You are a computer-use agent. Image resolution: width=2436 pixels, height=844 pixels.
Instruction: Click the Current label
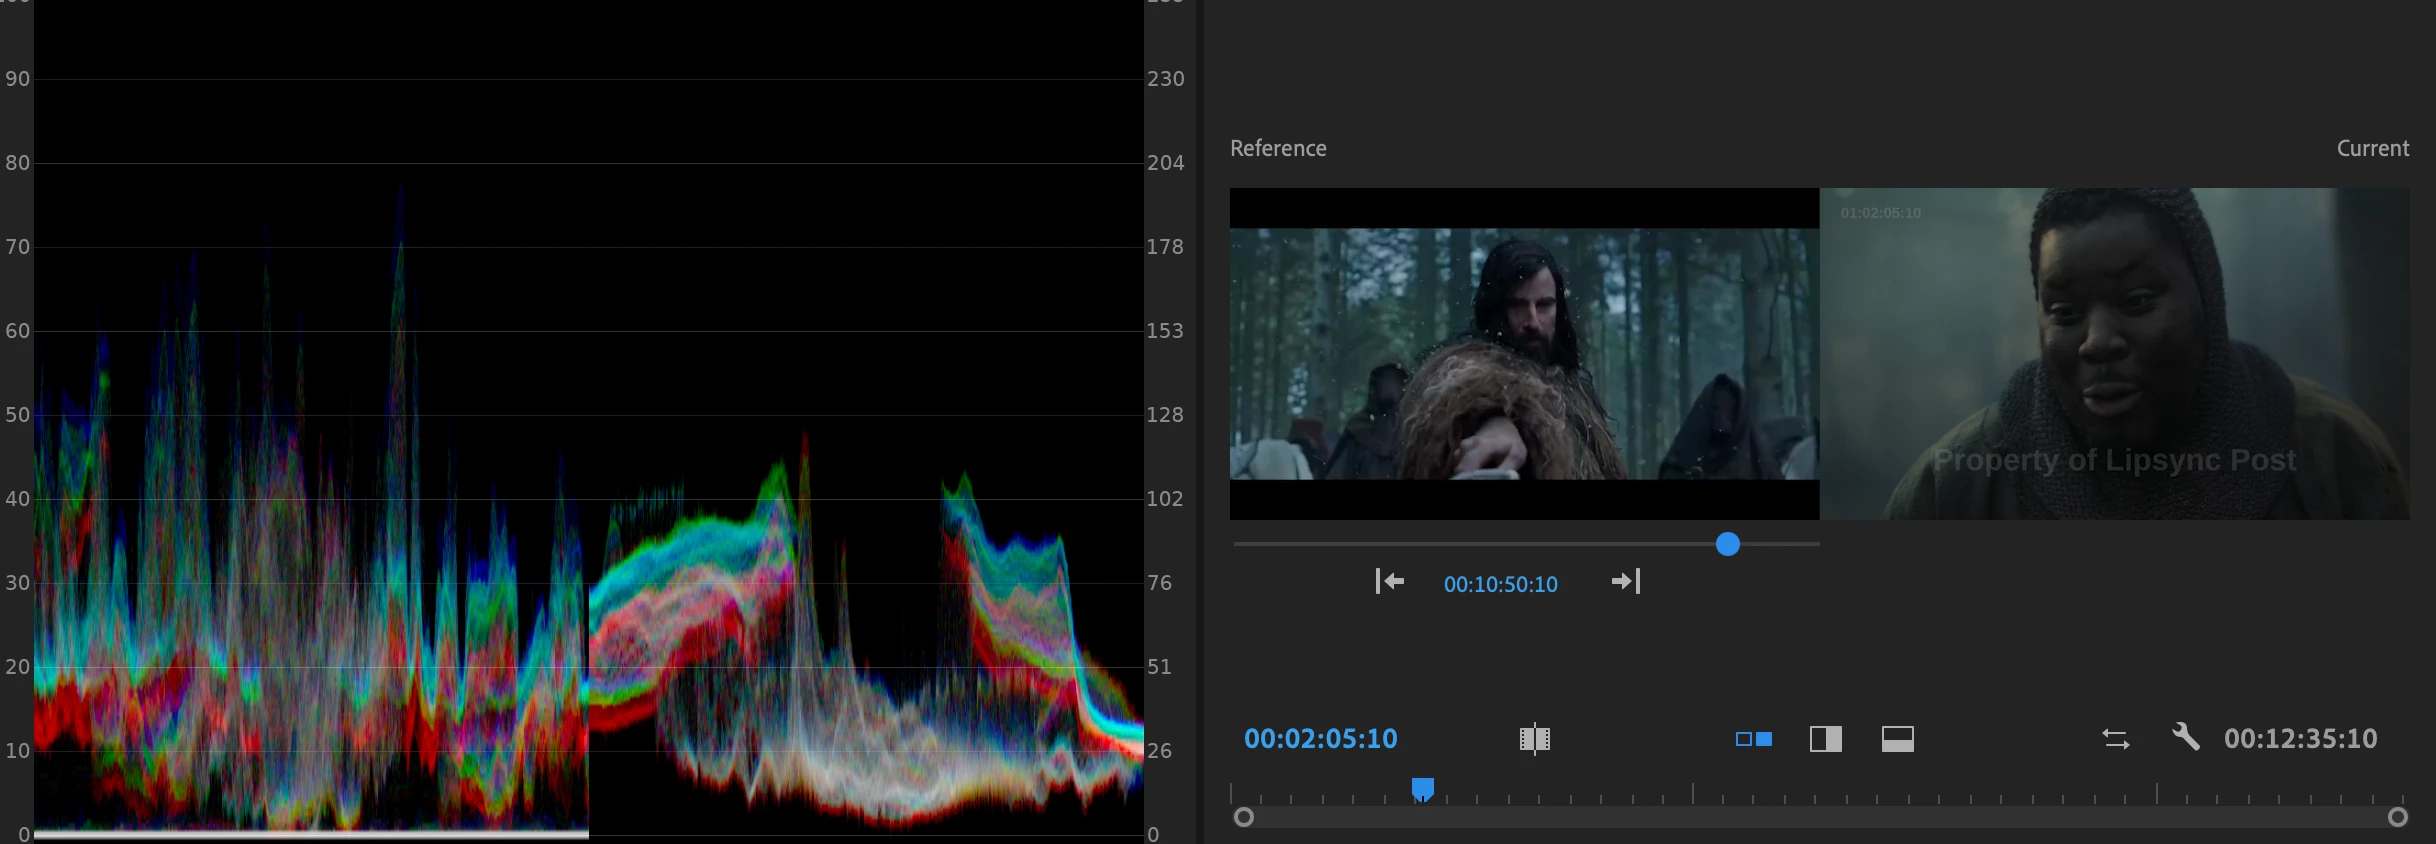2372,148
